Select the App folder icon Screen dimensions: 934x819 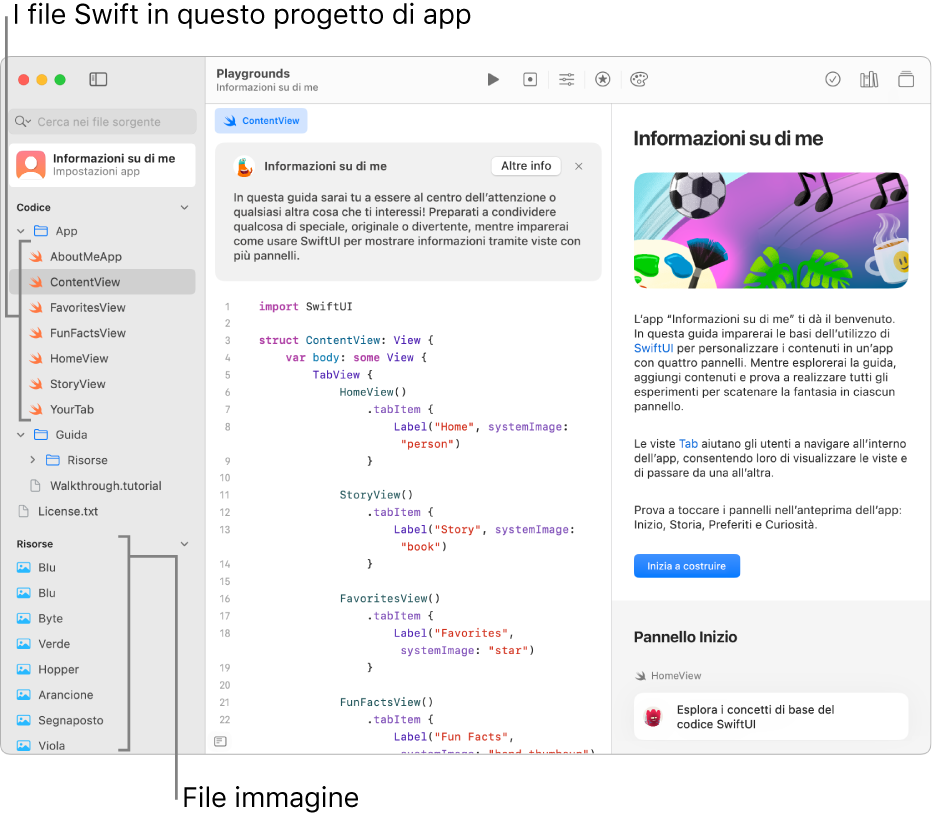pos(41,231)
